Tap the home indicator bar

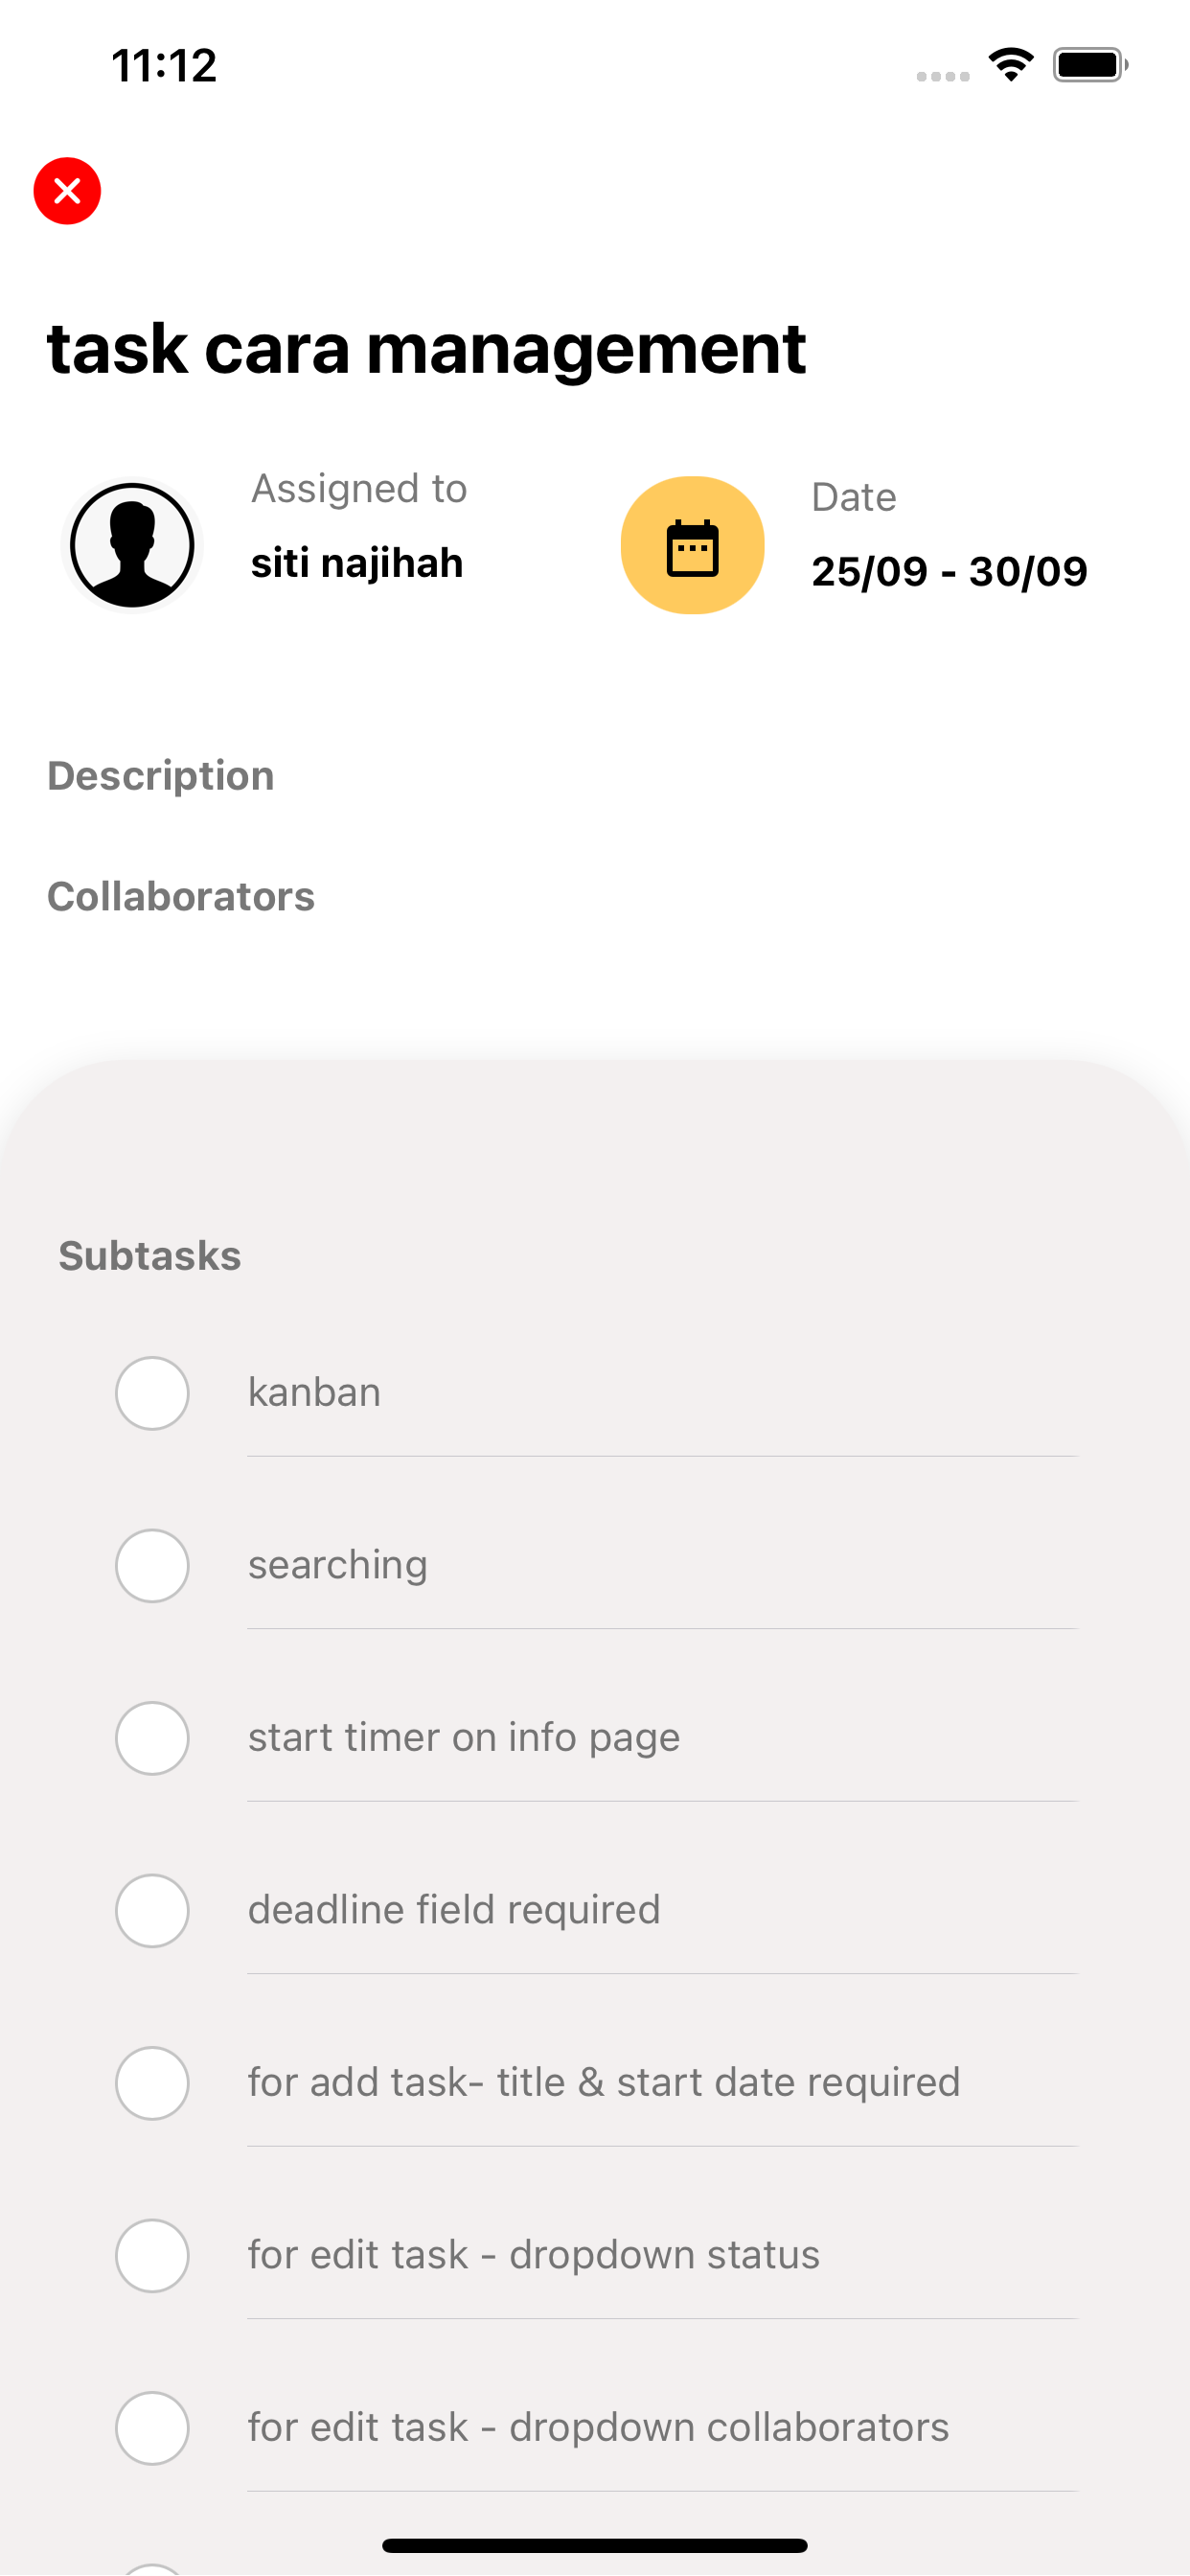(x=595, y=2545)
